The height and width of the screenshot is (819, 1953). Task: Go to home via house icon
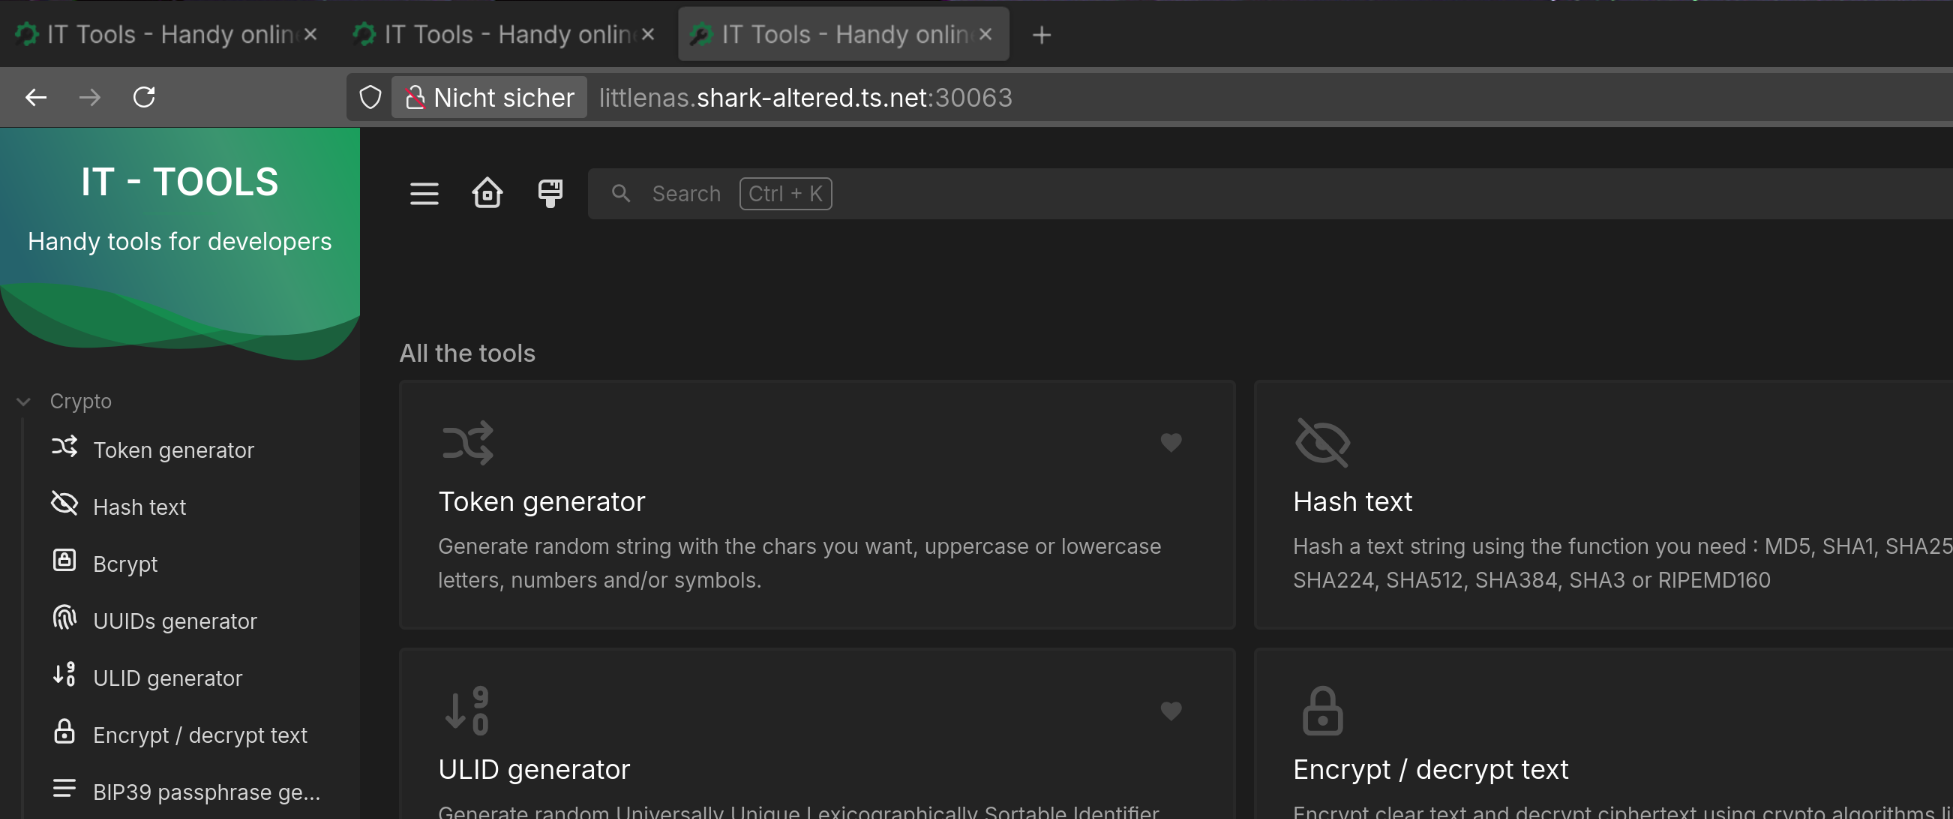pyautogui.click(x=487, y=193)
